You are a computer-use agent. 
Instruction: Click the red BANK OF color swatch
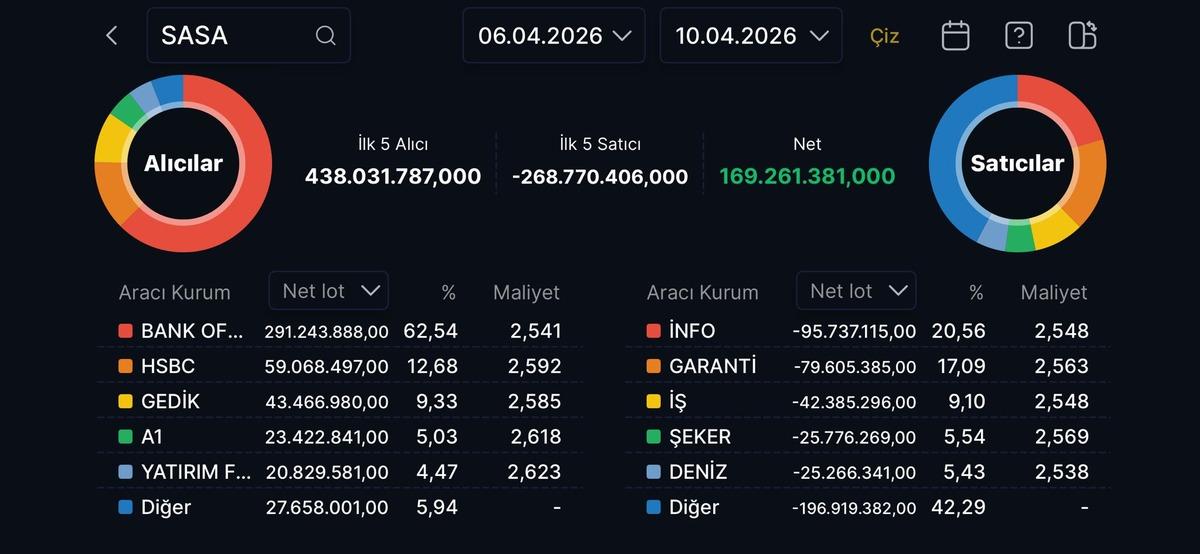(x=125, y=331)
